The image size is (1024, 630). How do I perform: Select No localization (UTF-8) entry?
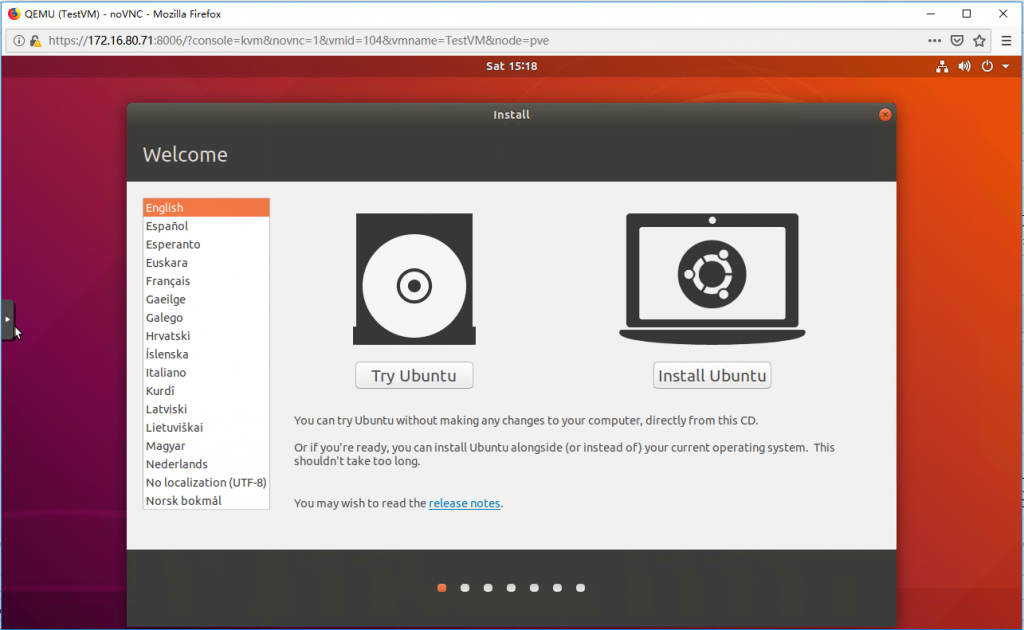click(x=206, y=482)
